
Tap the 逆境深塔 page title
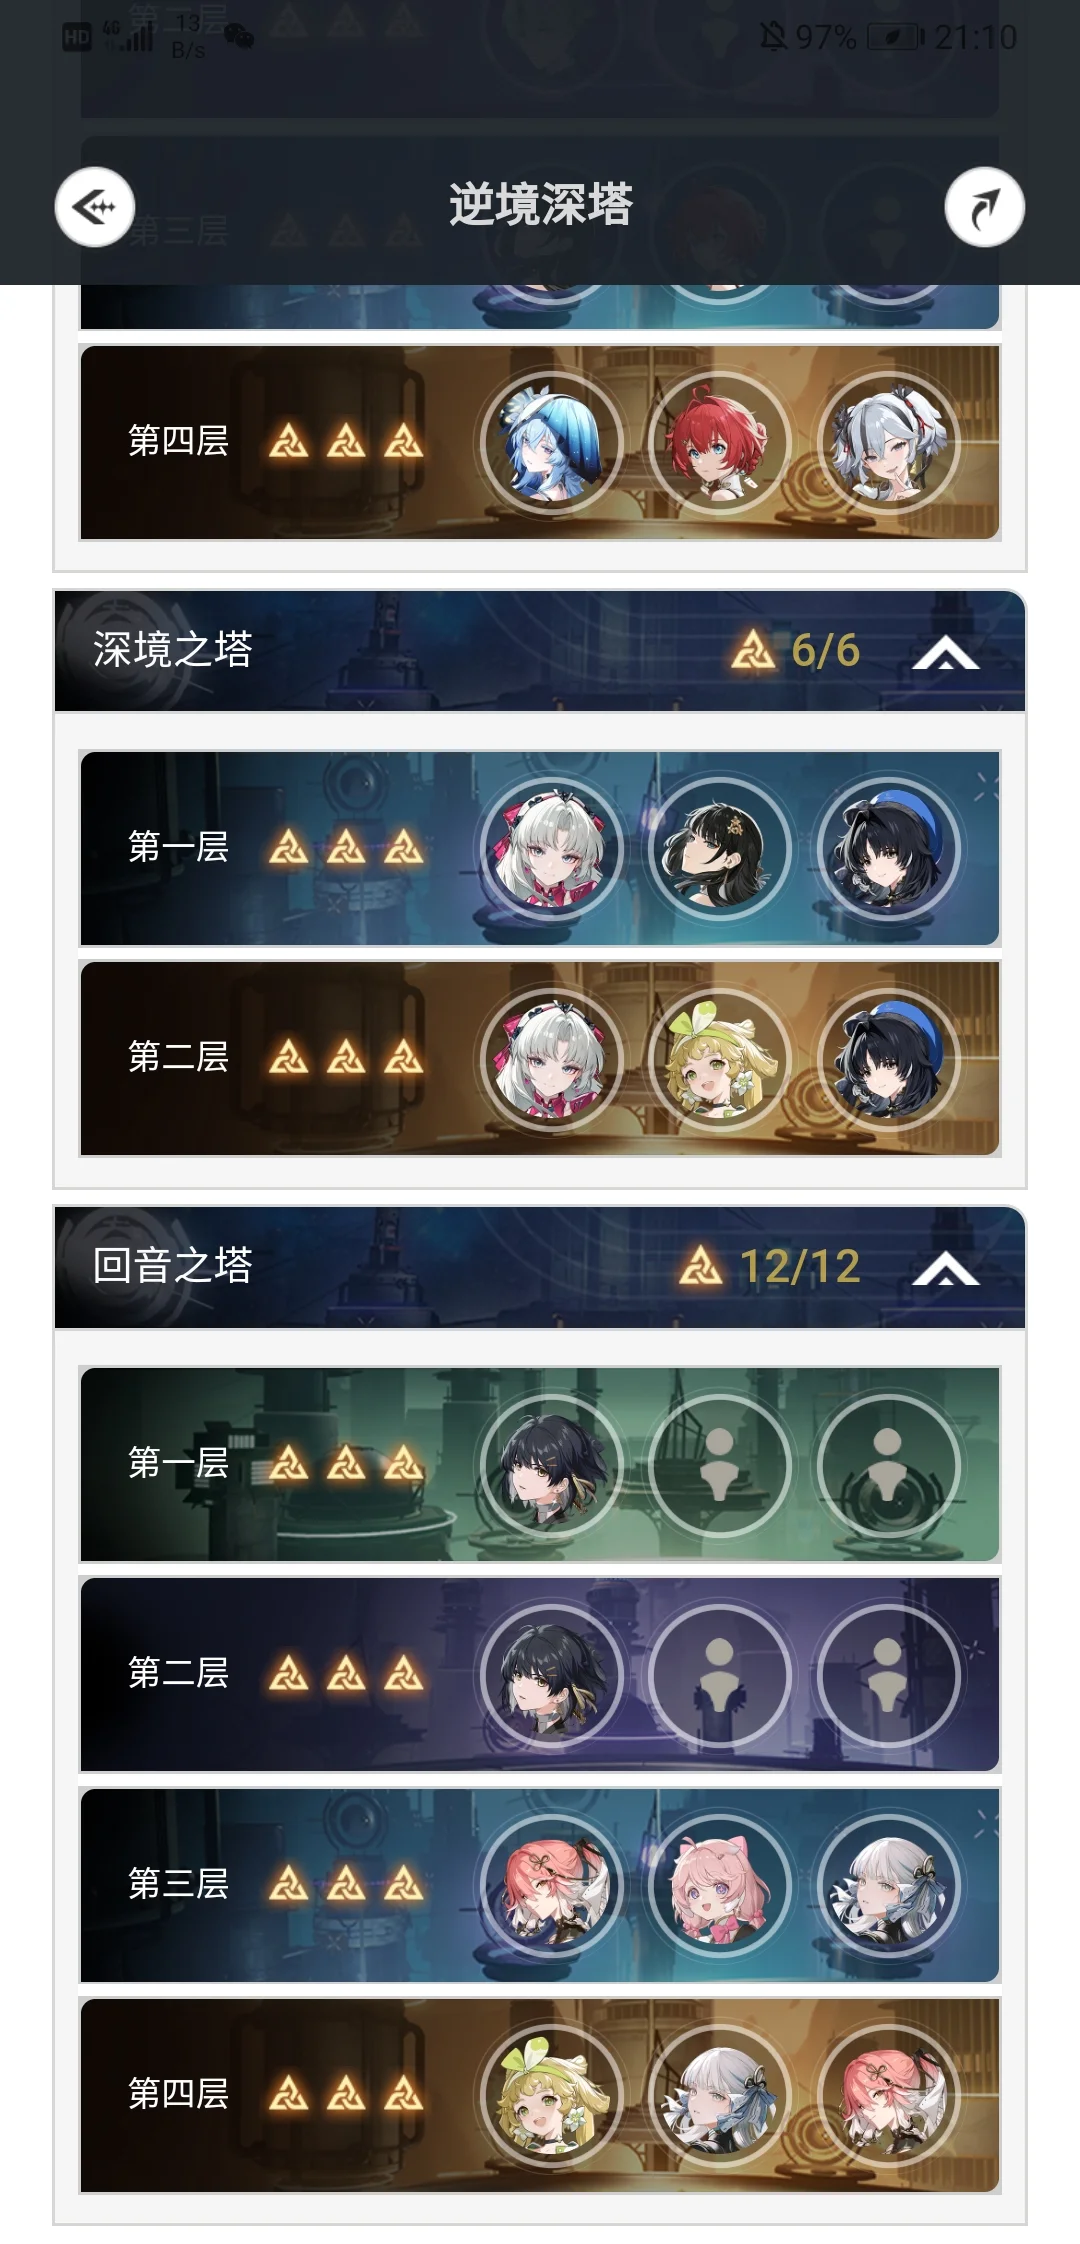coord(540,205)
